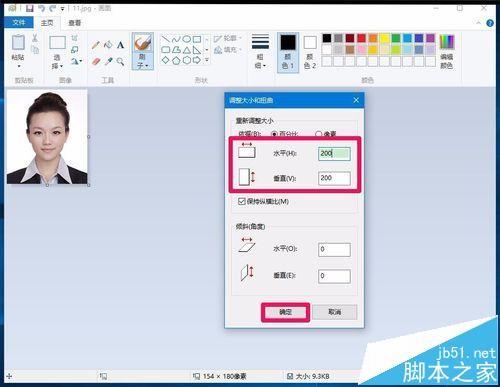Pick the red color swatch in palette
Image resolution: width=500 pixels, height=387 pixels.
[x=361, y=38]
